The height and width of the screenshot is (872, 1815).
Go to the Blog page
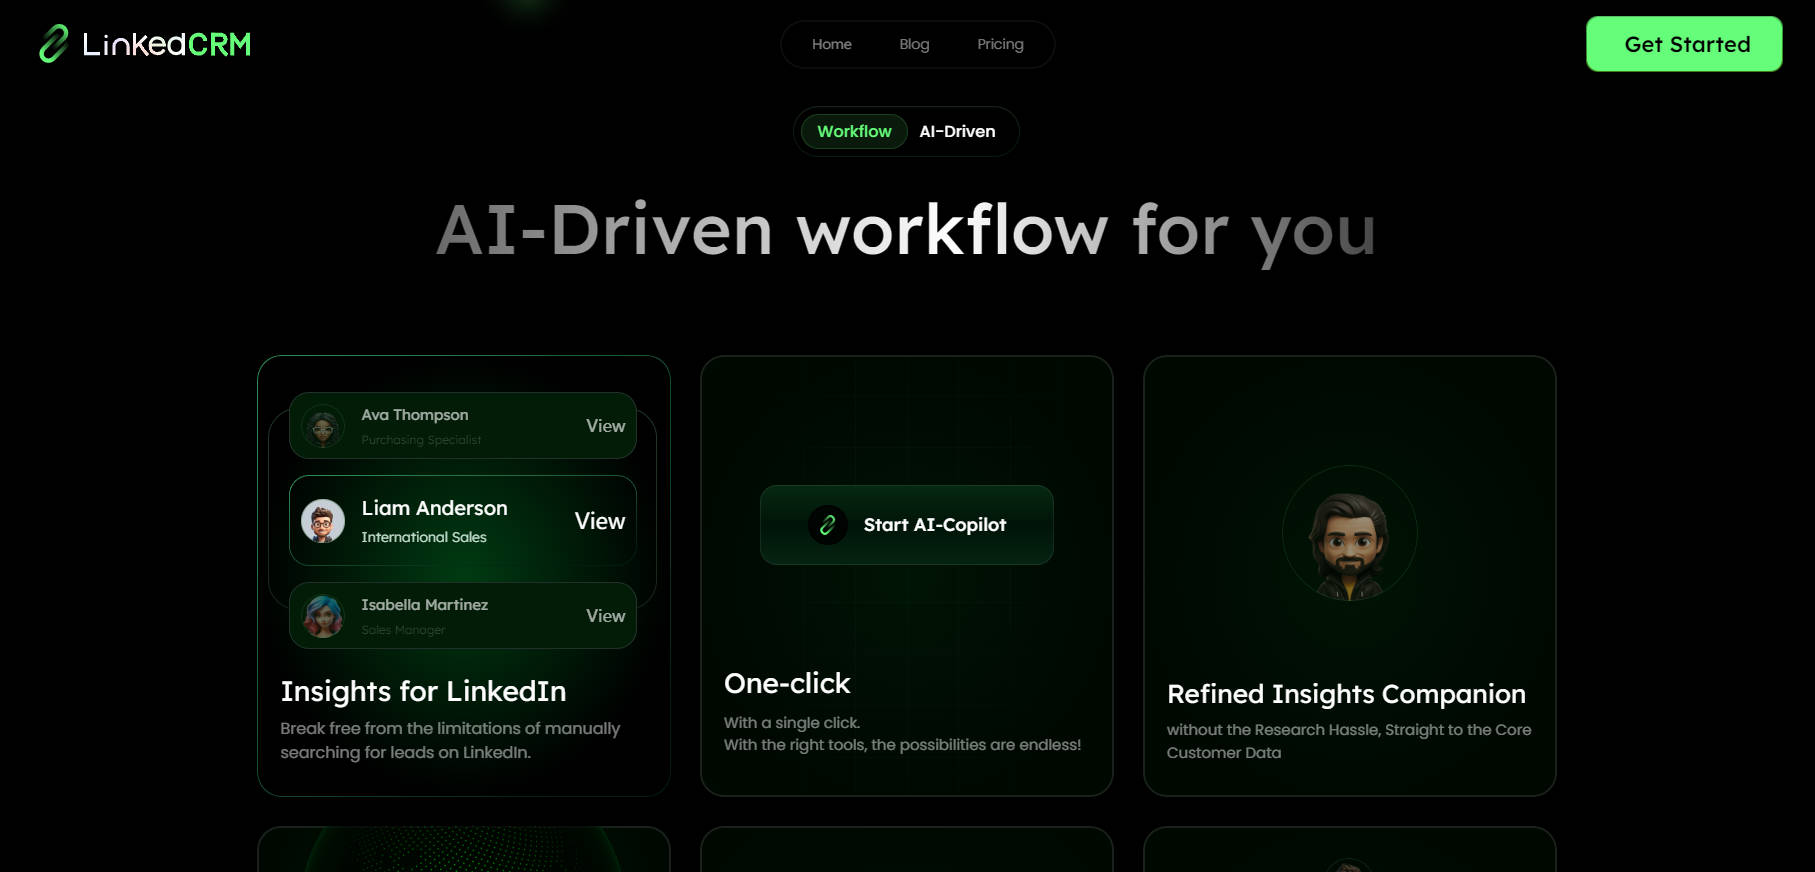pyautogui.click(x=914, y=44)
